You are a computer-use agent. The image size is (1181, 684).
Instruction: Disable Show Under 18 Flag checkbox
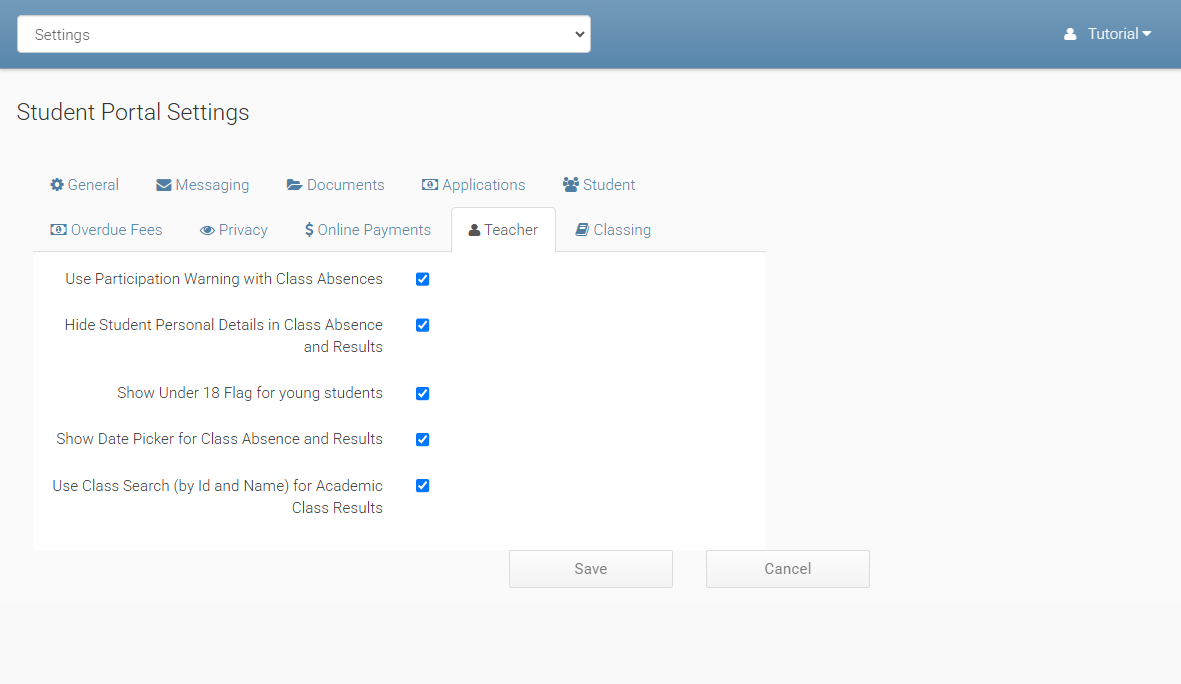[x=422, y=393]
